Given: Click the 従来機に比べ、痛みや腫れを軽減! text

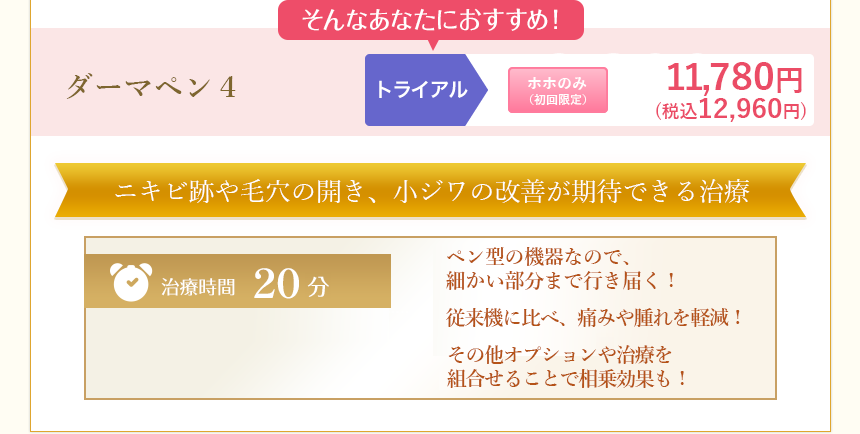Looking at the screenshot, I should [596, 318].
